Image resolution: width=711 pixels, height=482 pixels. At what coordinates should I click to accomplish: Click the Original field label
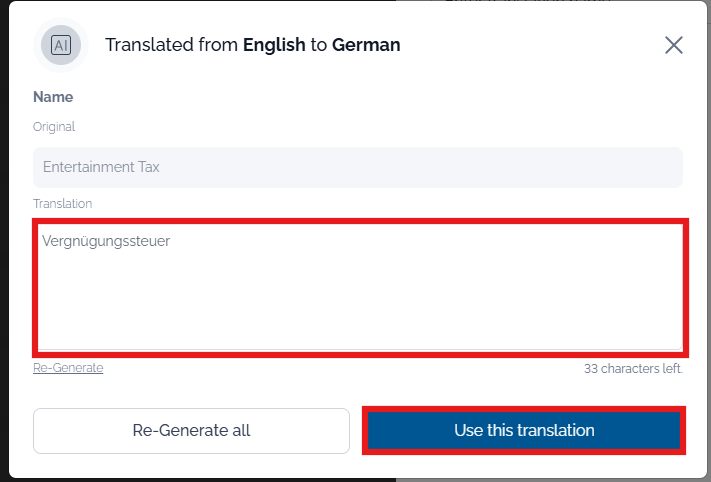(x=54, y=127)
